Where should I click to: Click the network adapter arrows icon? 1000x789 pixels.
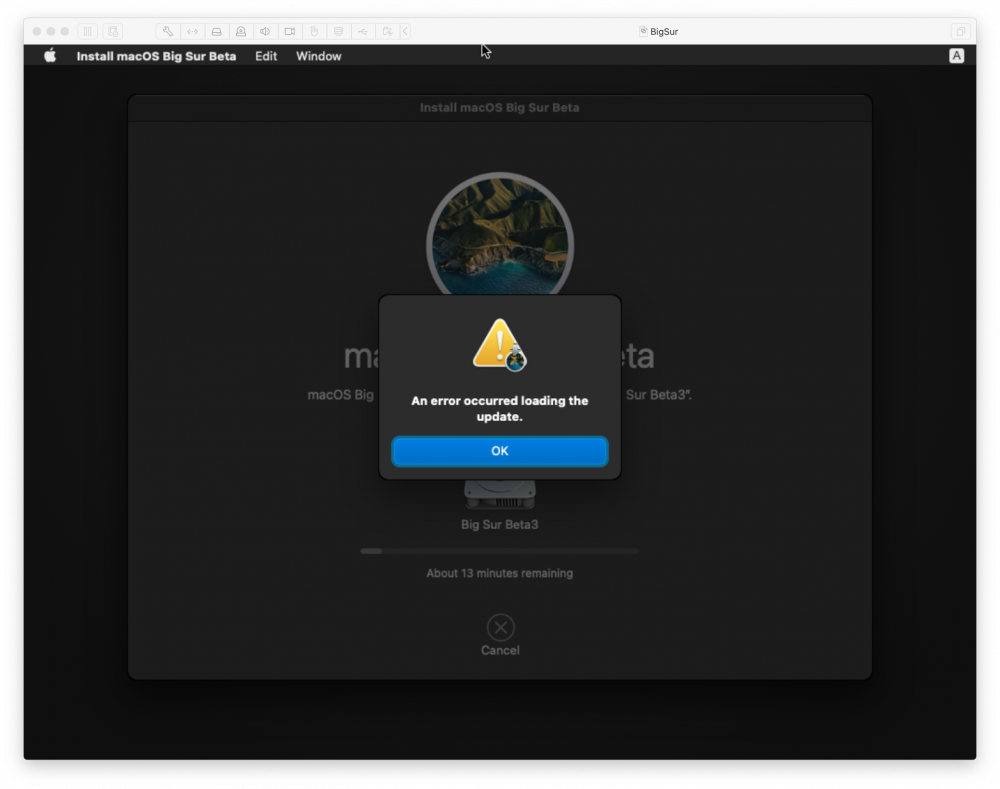pyautogui.click(x=192, y=31)
